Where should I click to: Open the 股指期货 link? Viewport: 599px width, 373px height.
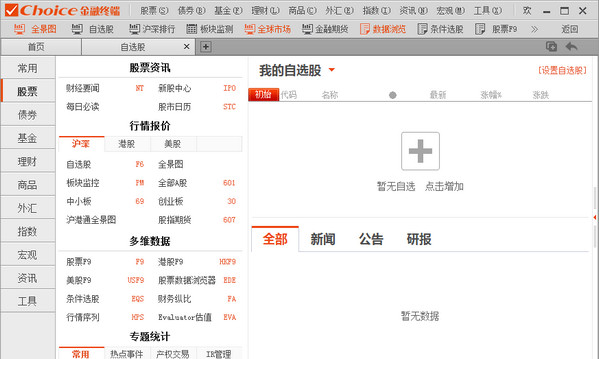tap(175, 220)
